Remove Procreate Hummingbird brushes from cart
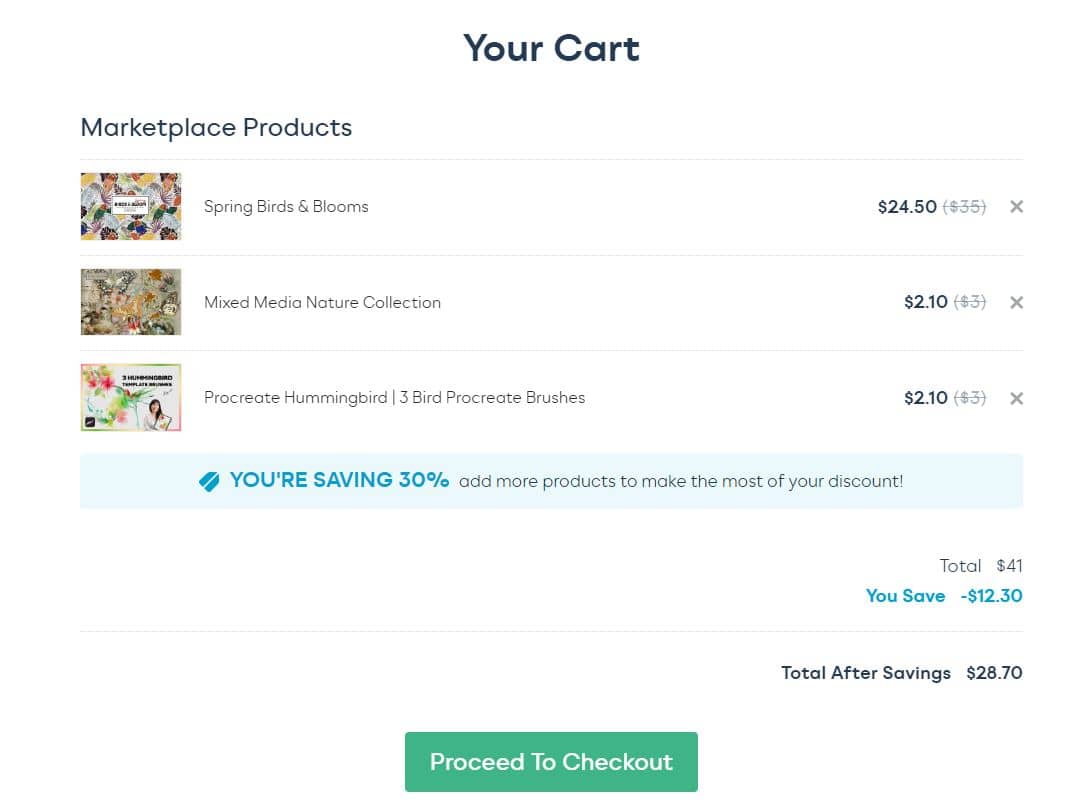Viewport: 1079px width, 800px height. pos(1016,398)
